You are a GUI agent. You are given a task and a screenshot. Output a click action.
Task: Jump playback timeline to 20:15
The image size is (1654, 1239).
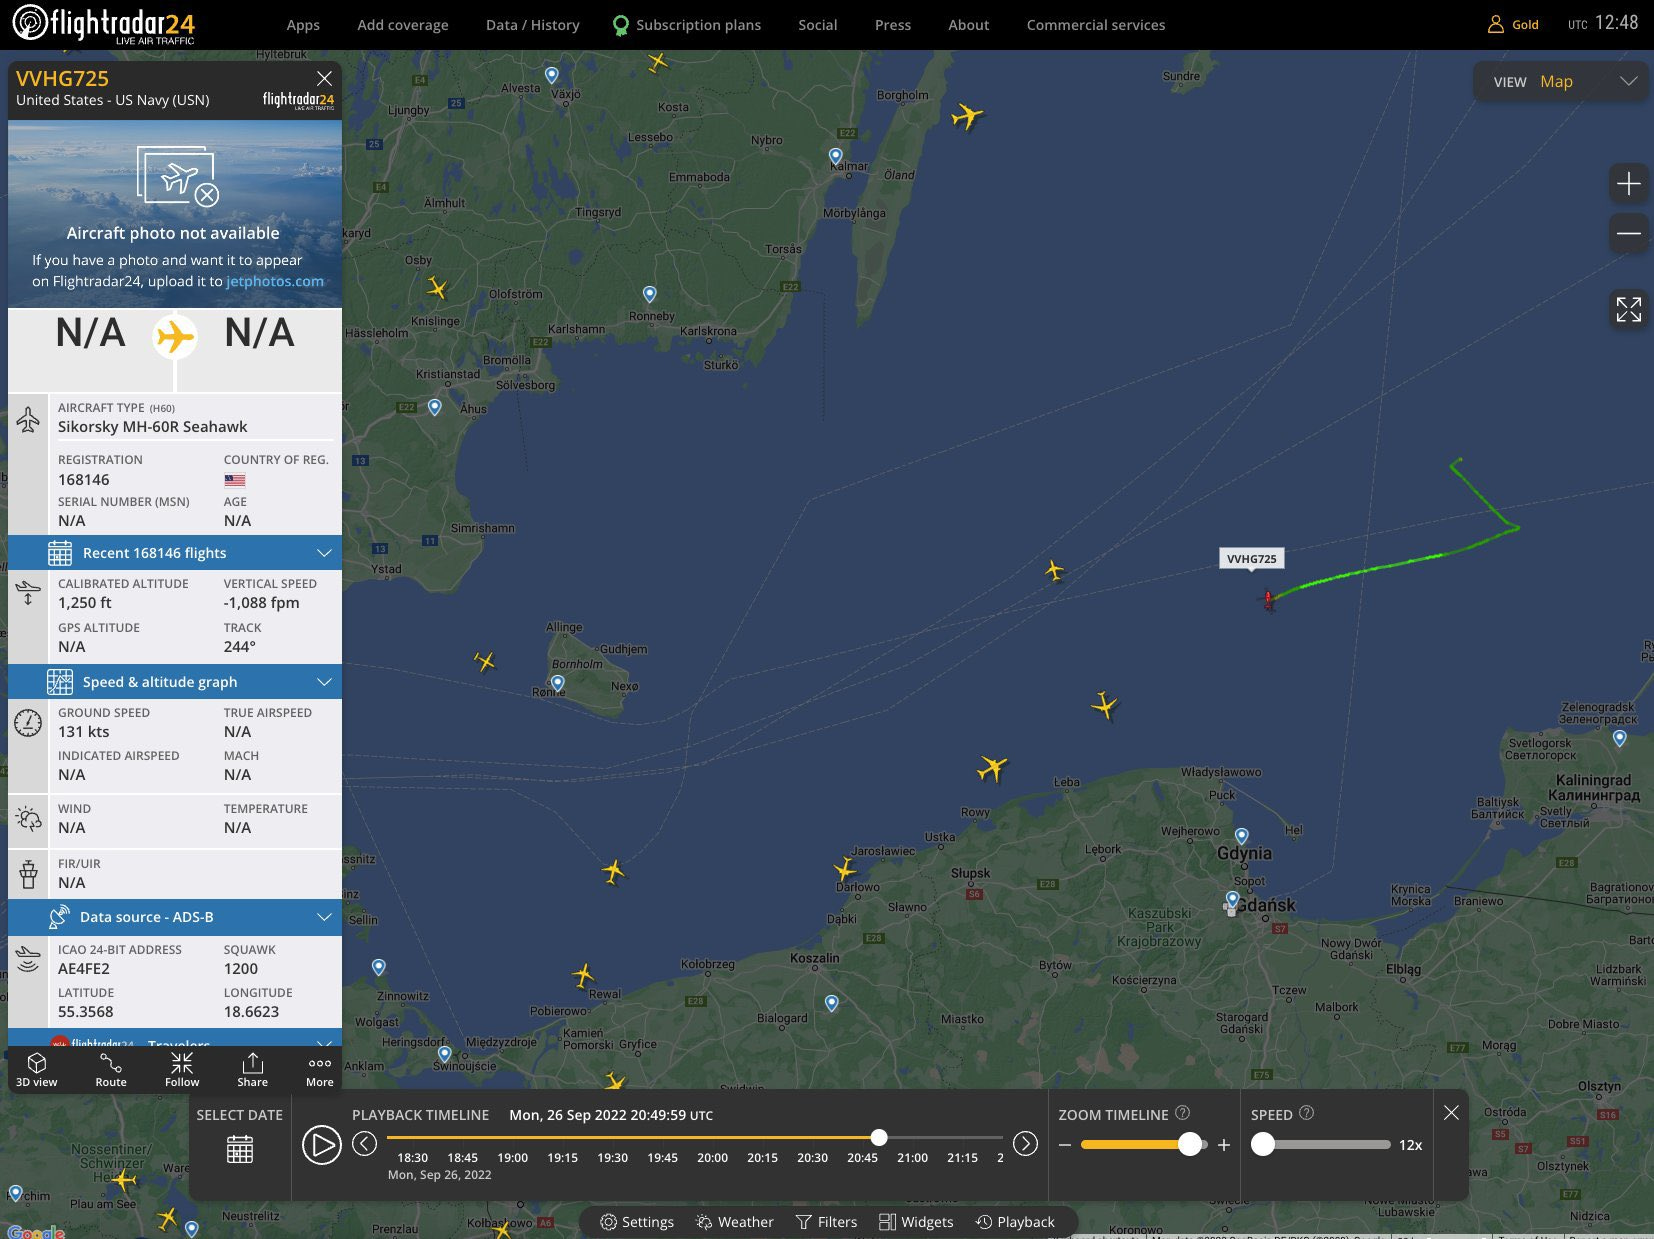[763, 1157]
